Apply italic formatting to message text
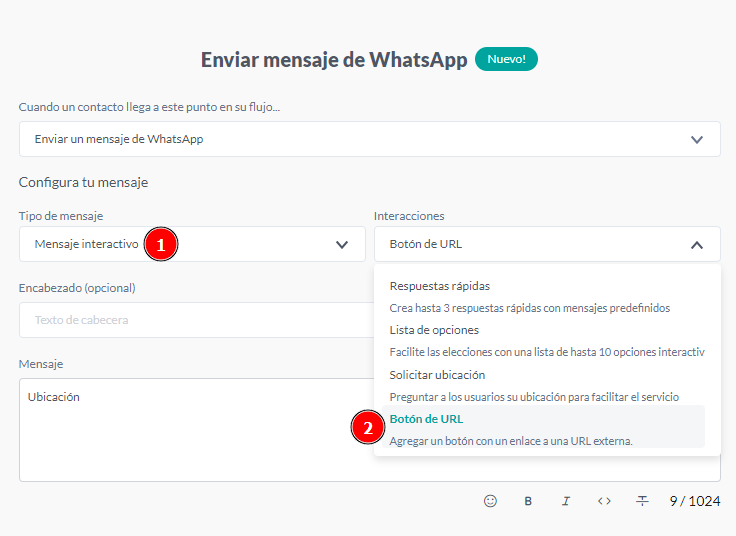 (566, 501)
